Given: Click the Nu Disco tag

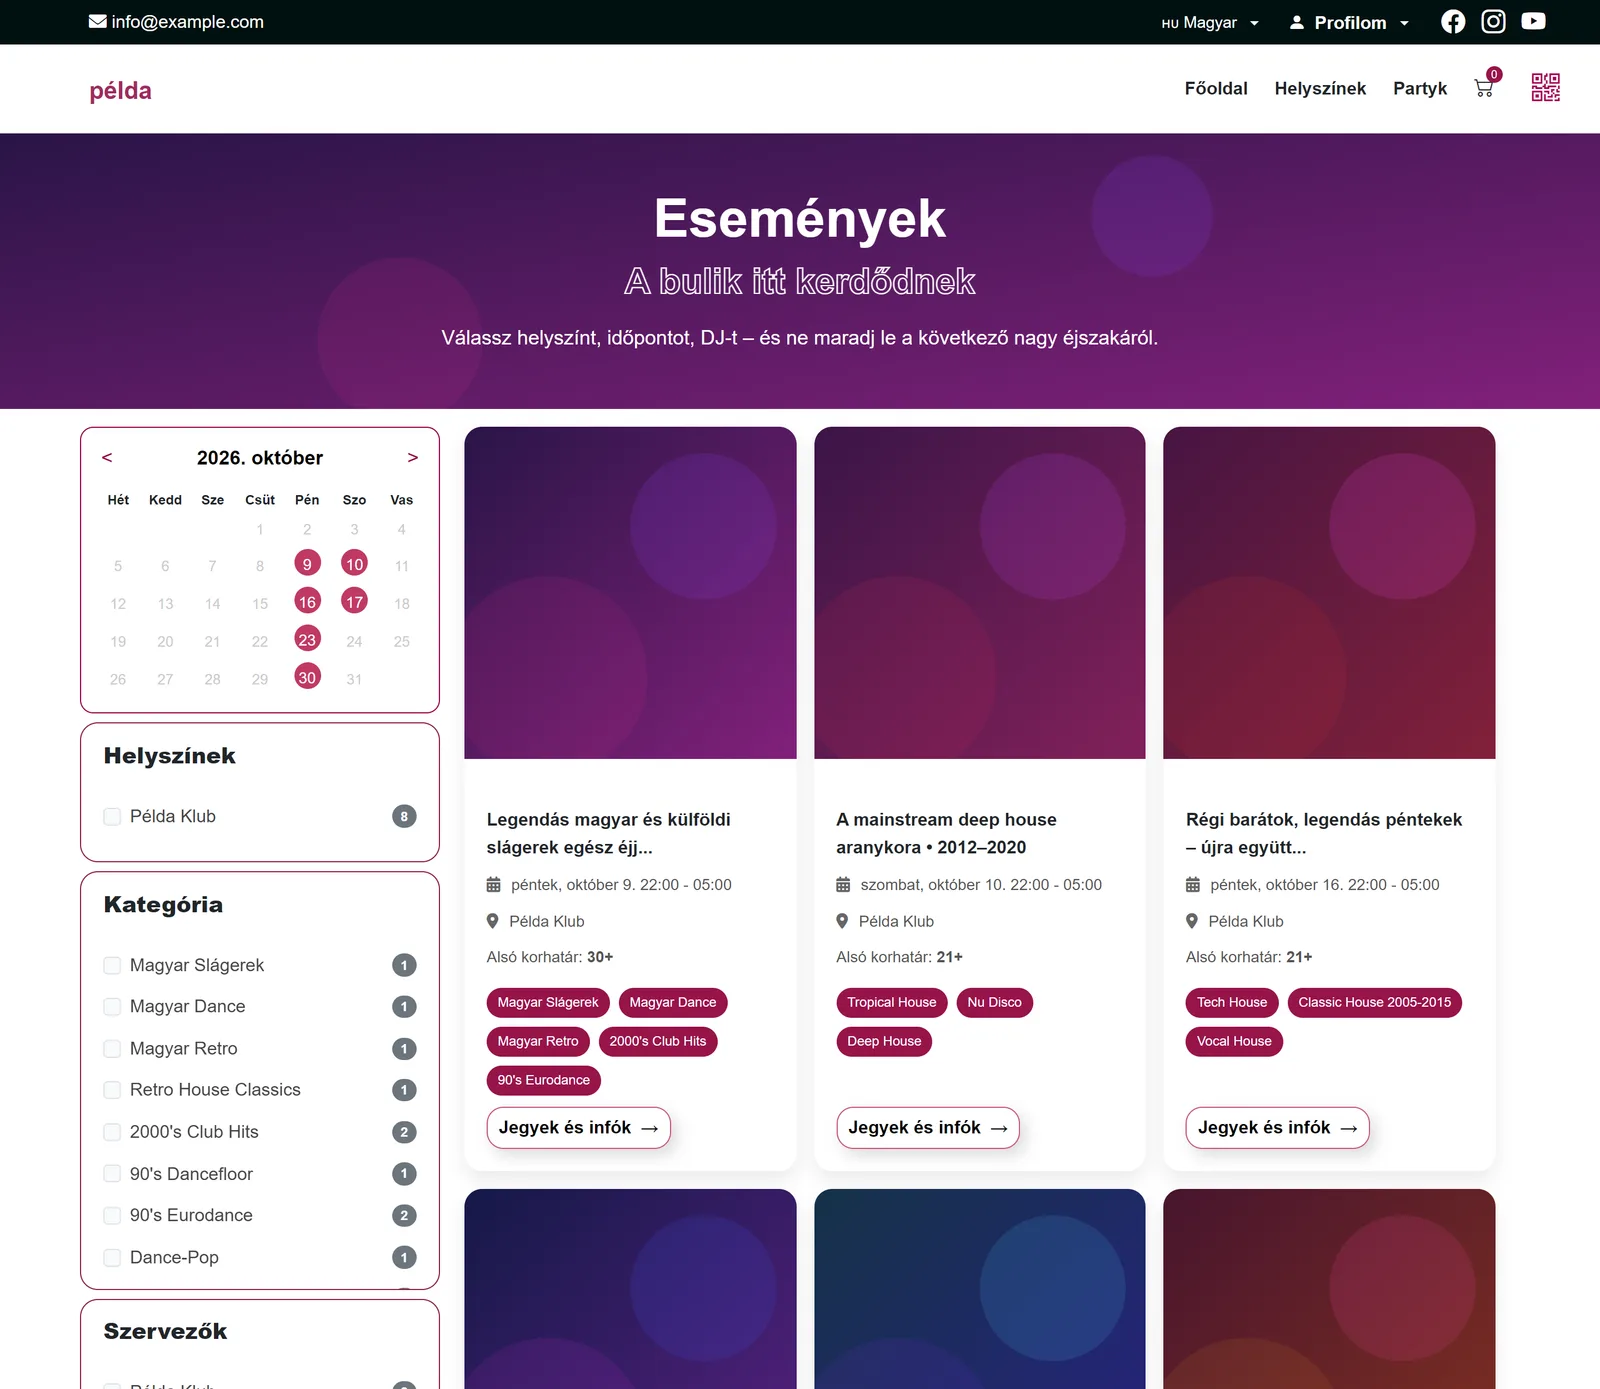Looking at the screenshot, I should 994,1002.
